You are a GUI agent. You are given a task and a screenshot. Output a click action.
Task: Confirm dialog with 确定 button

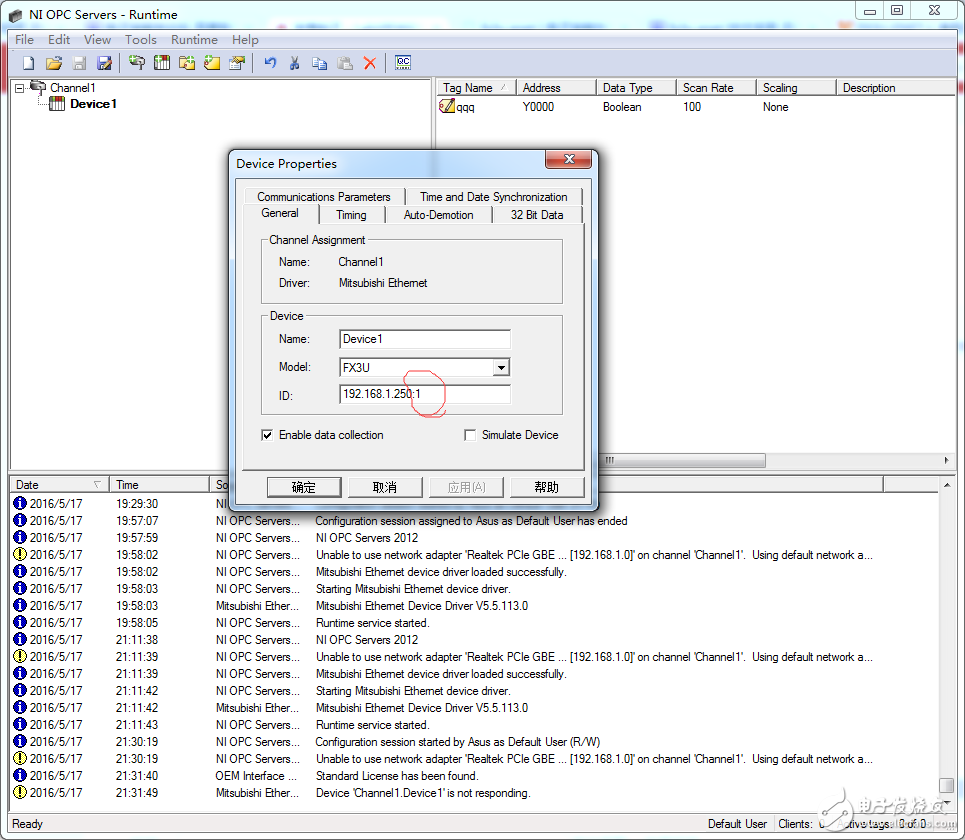[x=304, y=487]
